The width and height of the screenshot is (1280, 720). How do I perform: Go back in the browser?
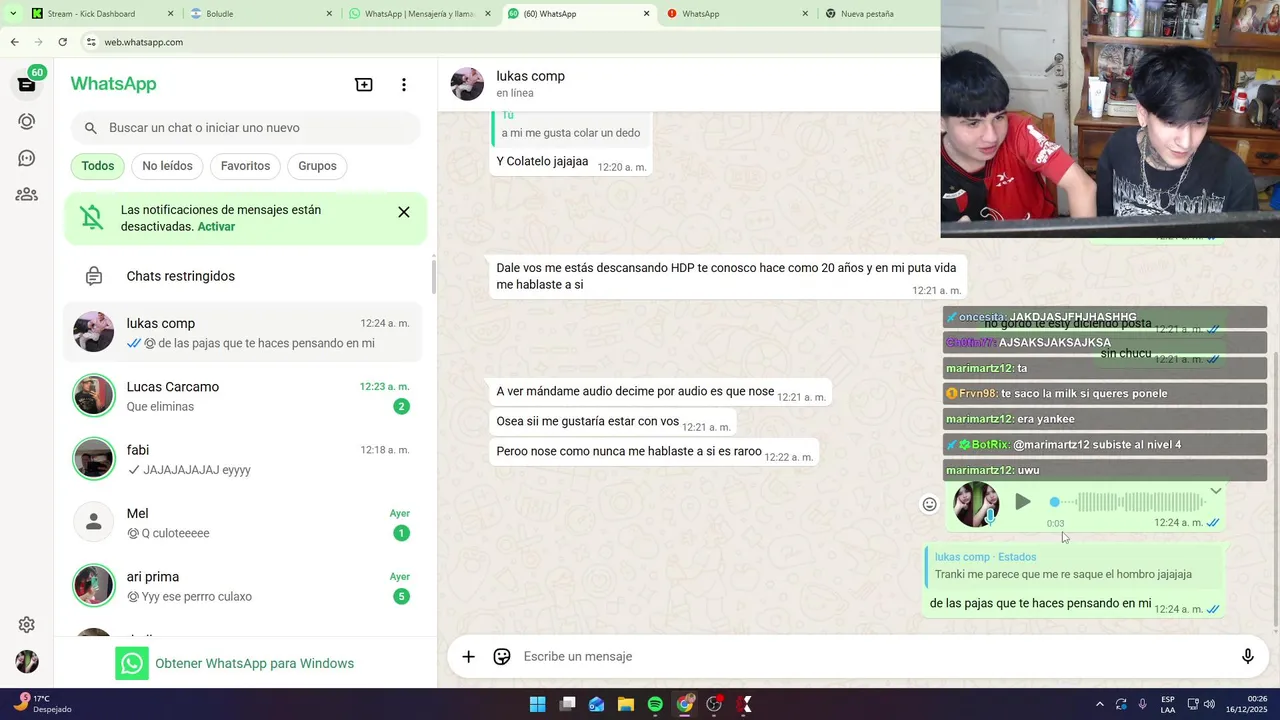pyautogui.click(x=14, y=42)
